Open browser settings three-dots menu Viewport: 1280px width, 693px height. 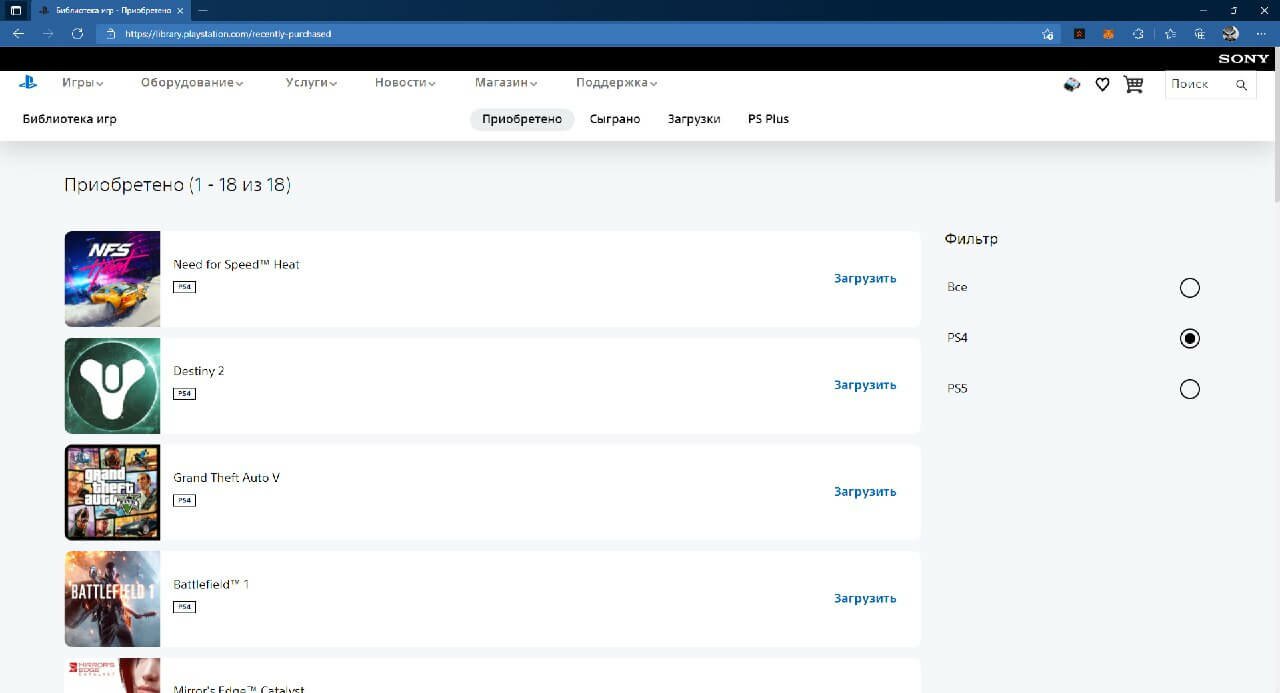click(x=1261, y=33)
